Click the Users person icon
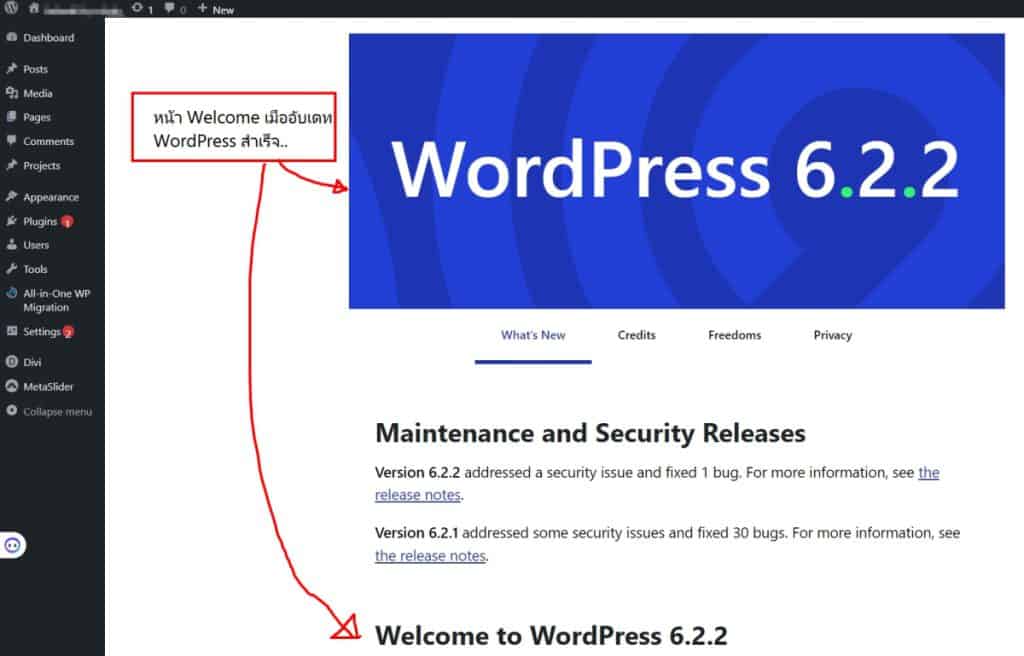 click(x=12, y=245)
